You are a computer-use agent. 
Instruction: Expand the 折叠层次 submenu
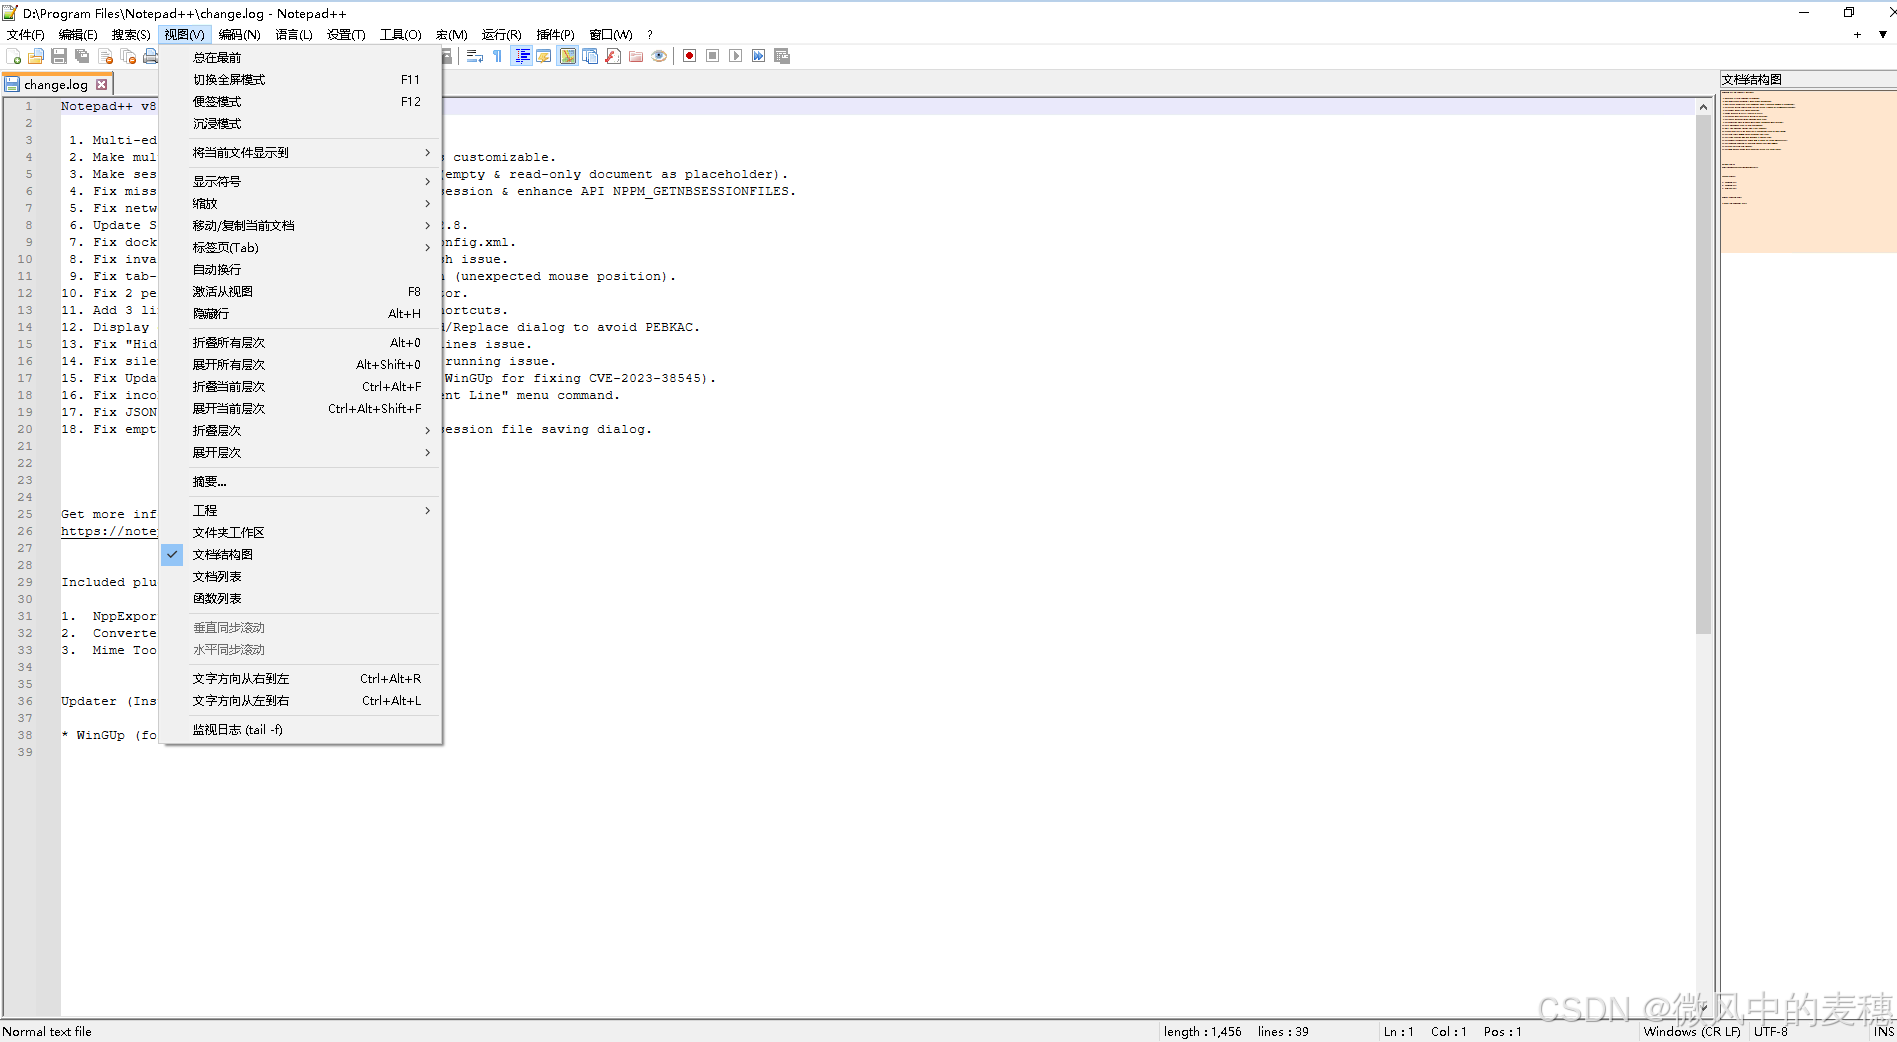[x=300, y=431]
